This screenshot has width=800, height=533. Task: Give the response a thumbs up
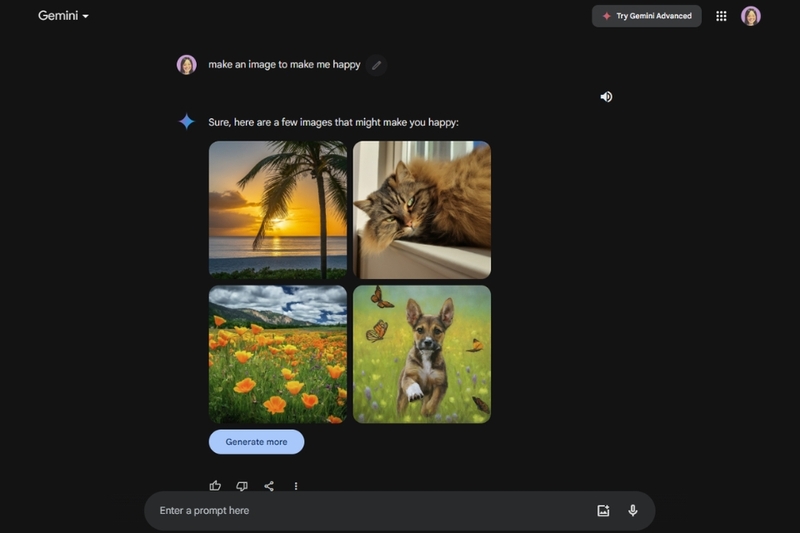click(215, 486)
